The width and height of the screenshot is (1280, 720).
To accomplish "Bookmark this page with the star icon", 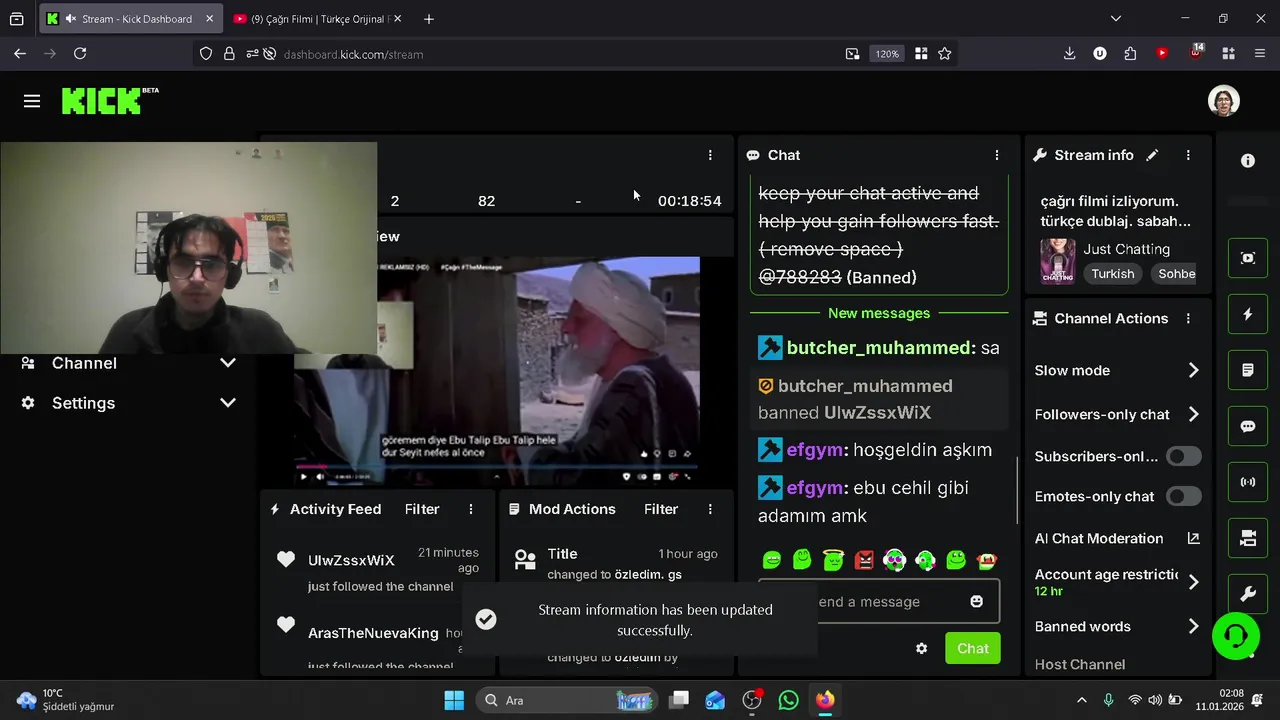I will click(944, 54).
